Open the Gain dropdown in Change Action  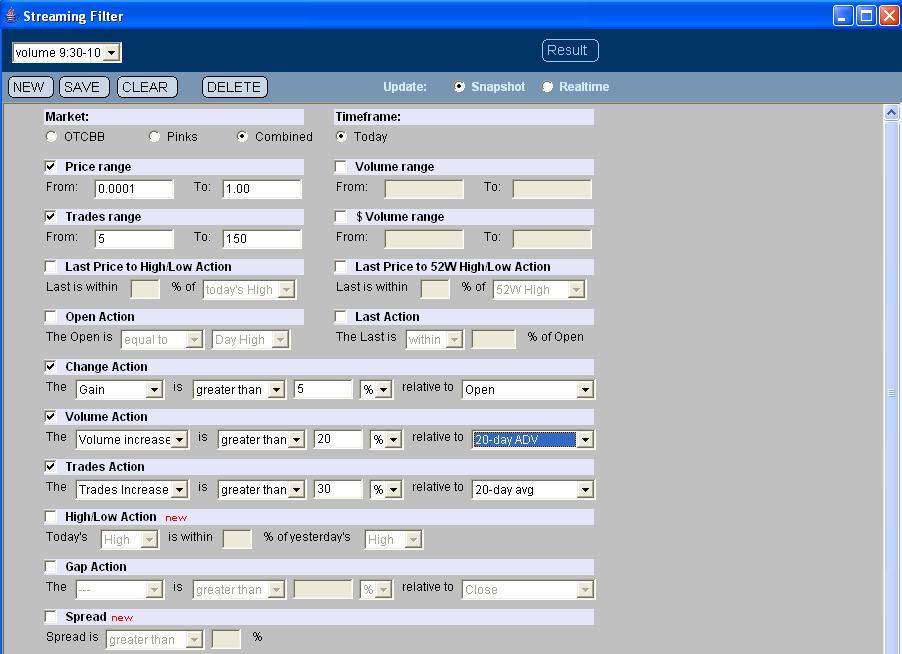[x=119, y=389]
